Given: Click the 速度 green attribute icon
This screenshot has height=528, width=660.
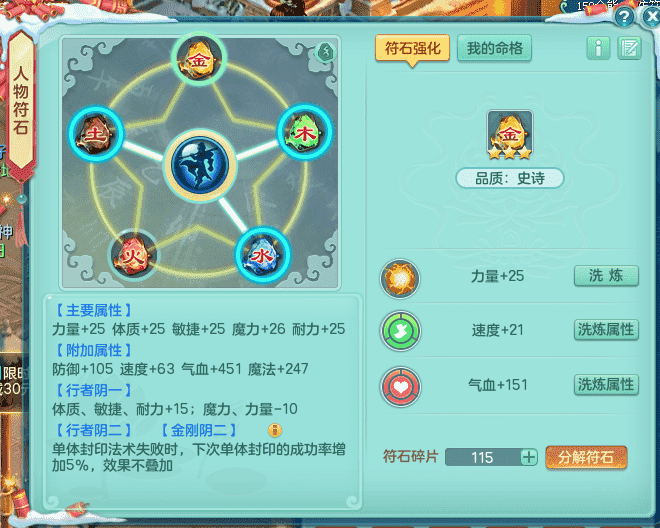Looking at the screenshot, I should point(401,331).
